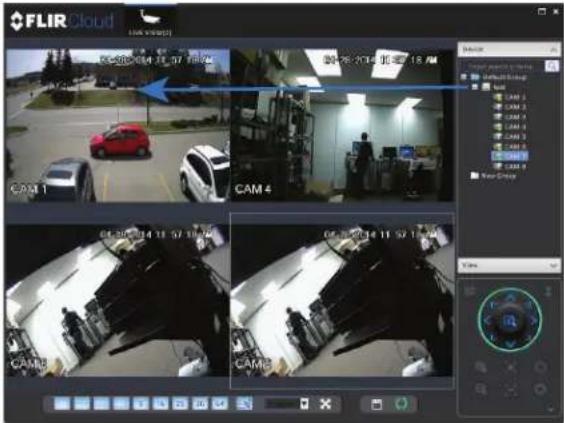Switch to the 25-split layout
This screenshot has height=423, width=564.
point(180,404)
